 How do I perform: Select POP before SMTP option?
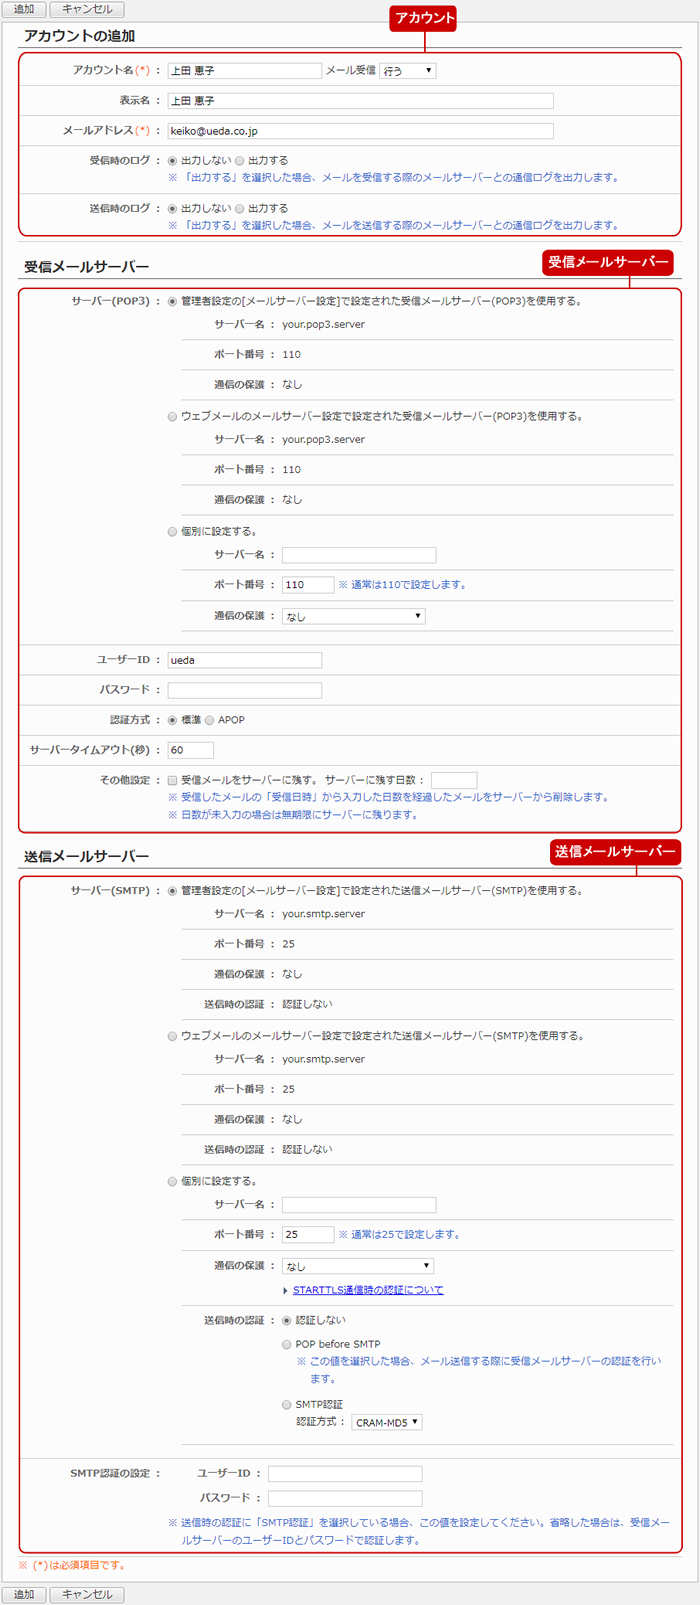(x=287, y=1345)
